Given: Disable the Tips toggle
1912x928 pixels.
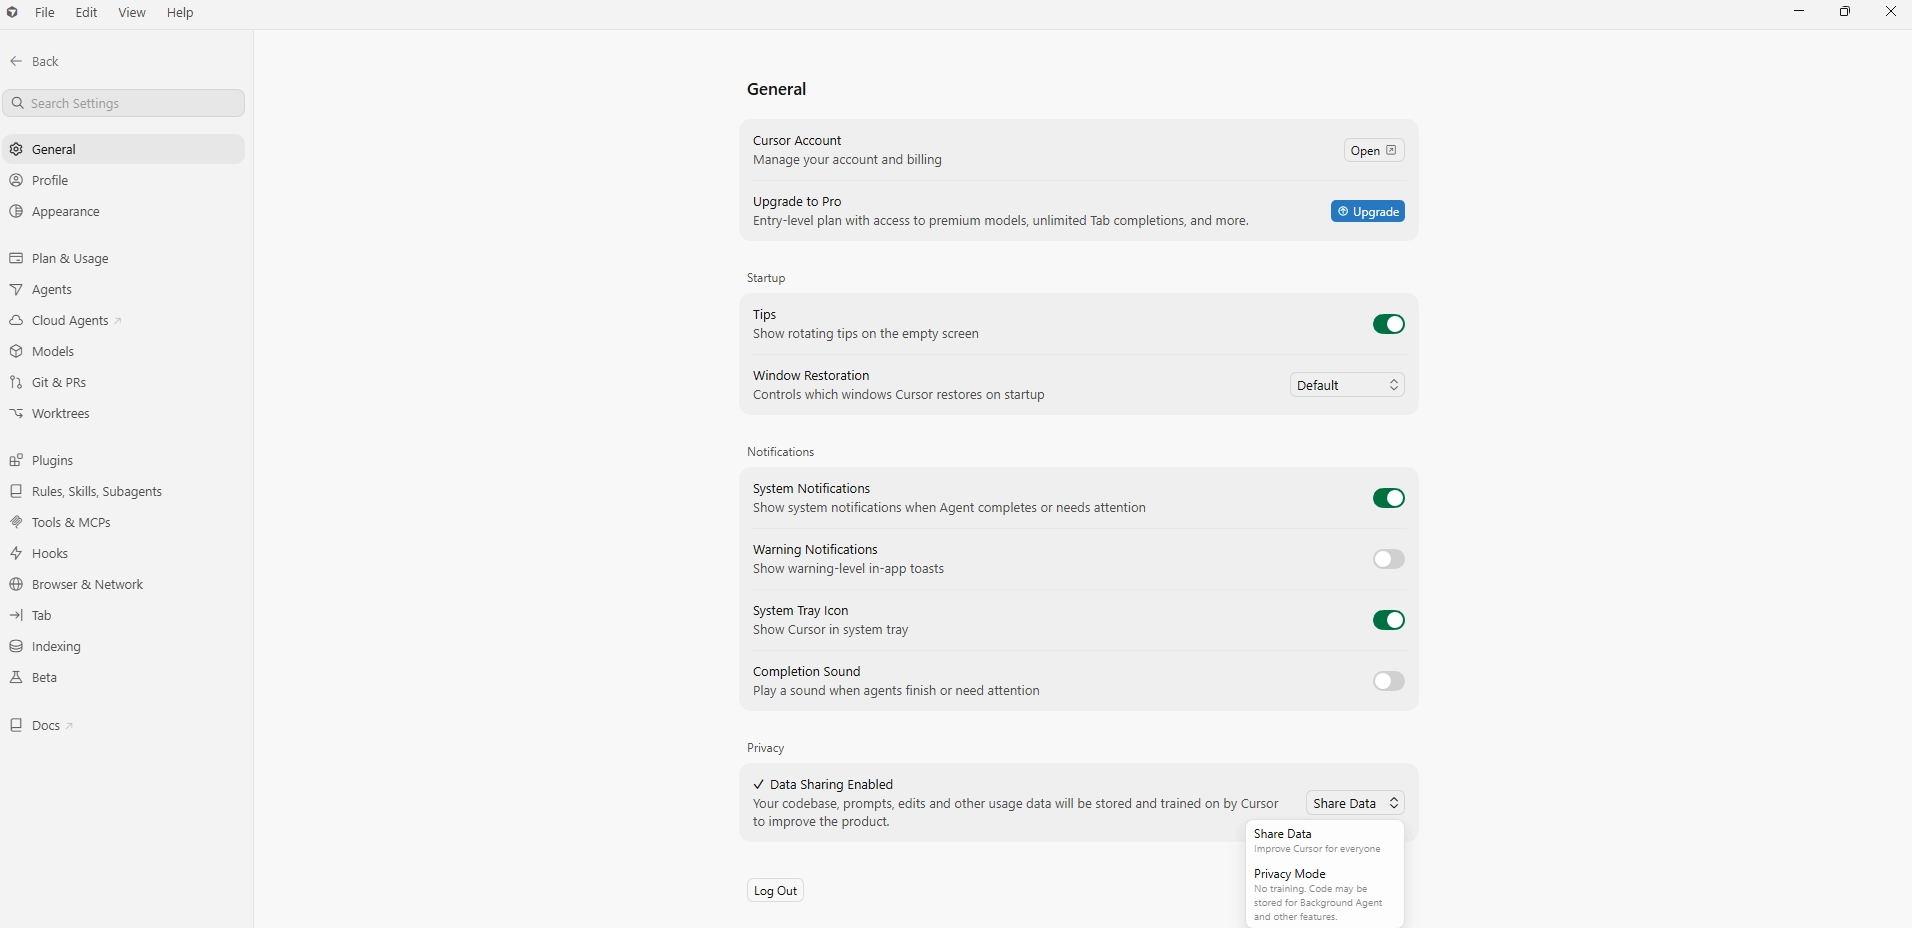Looking at the screenshot, I should click(1388, 324).
